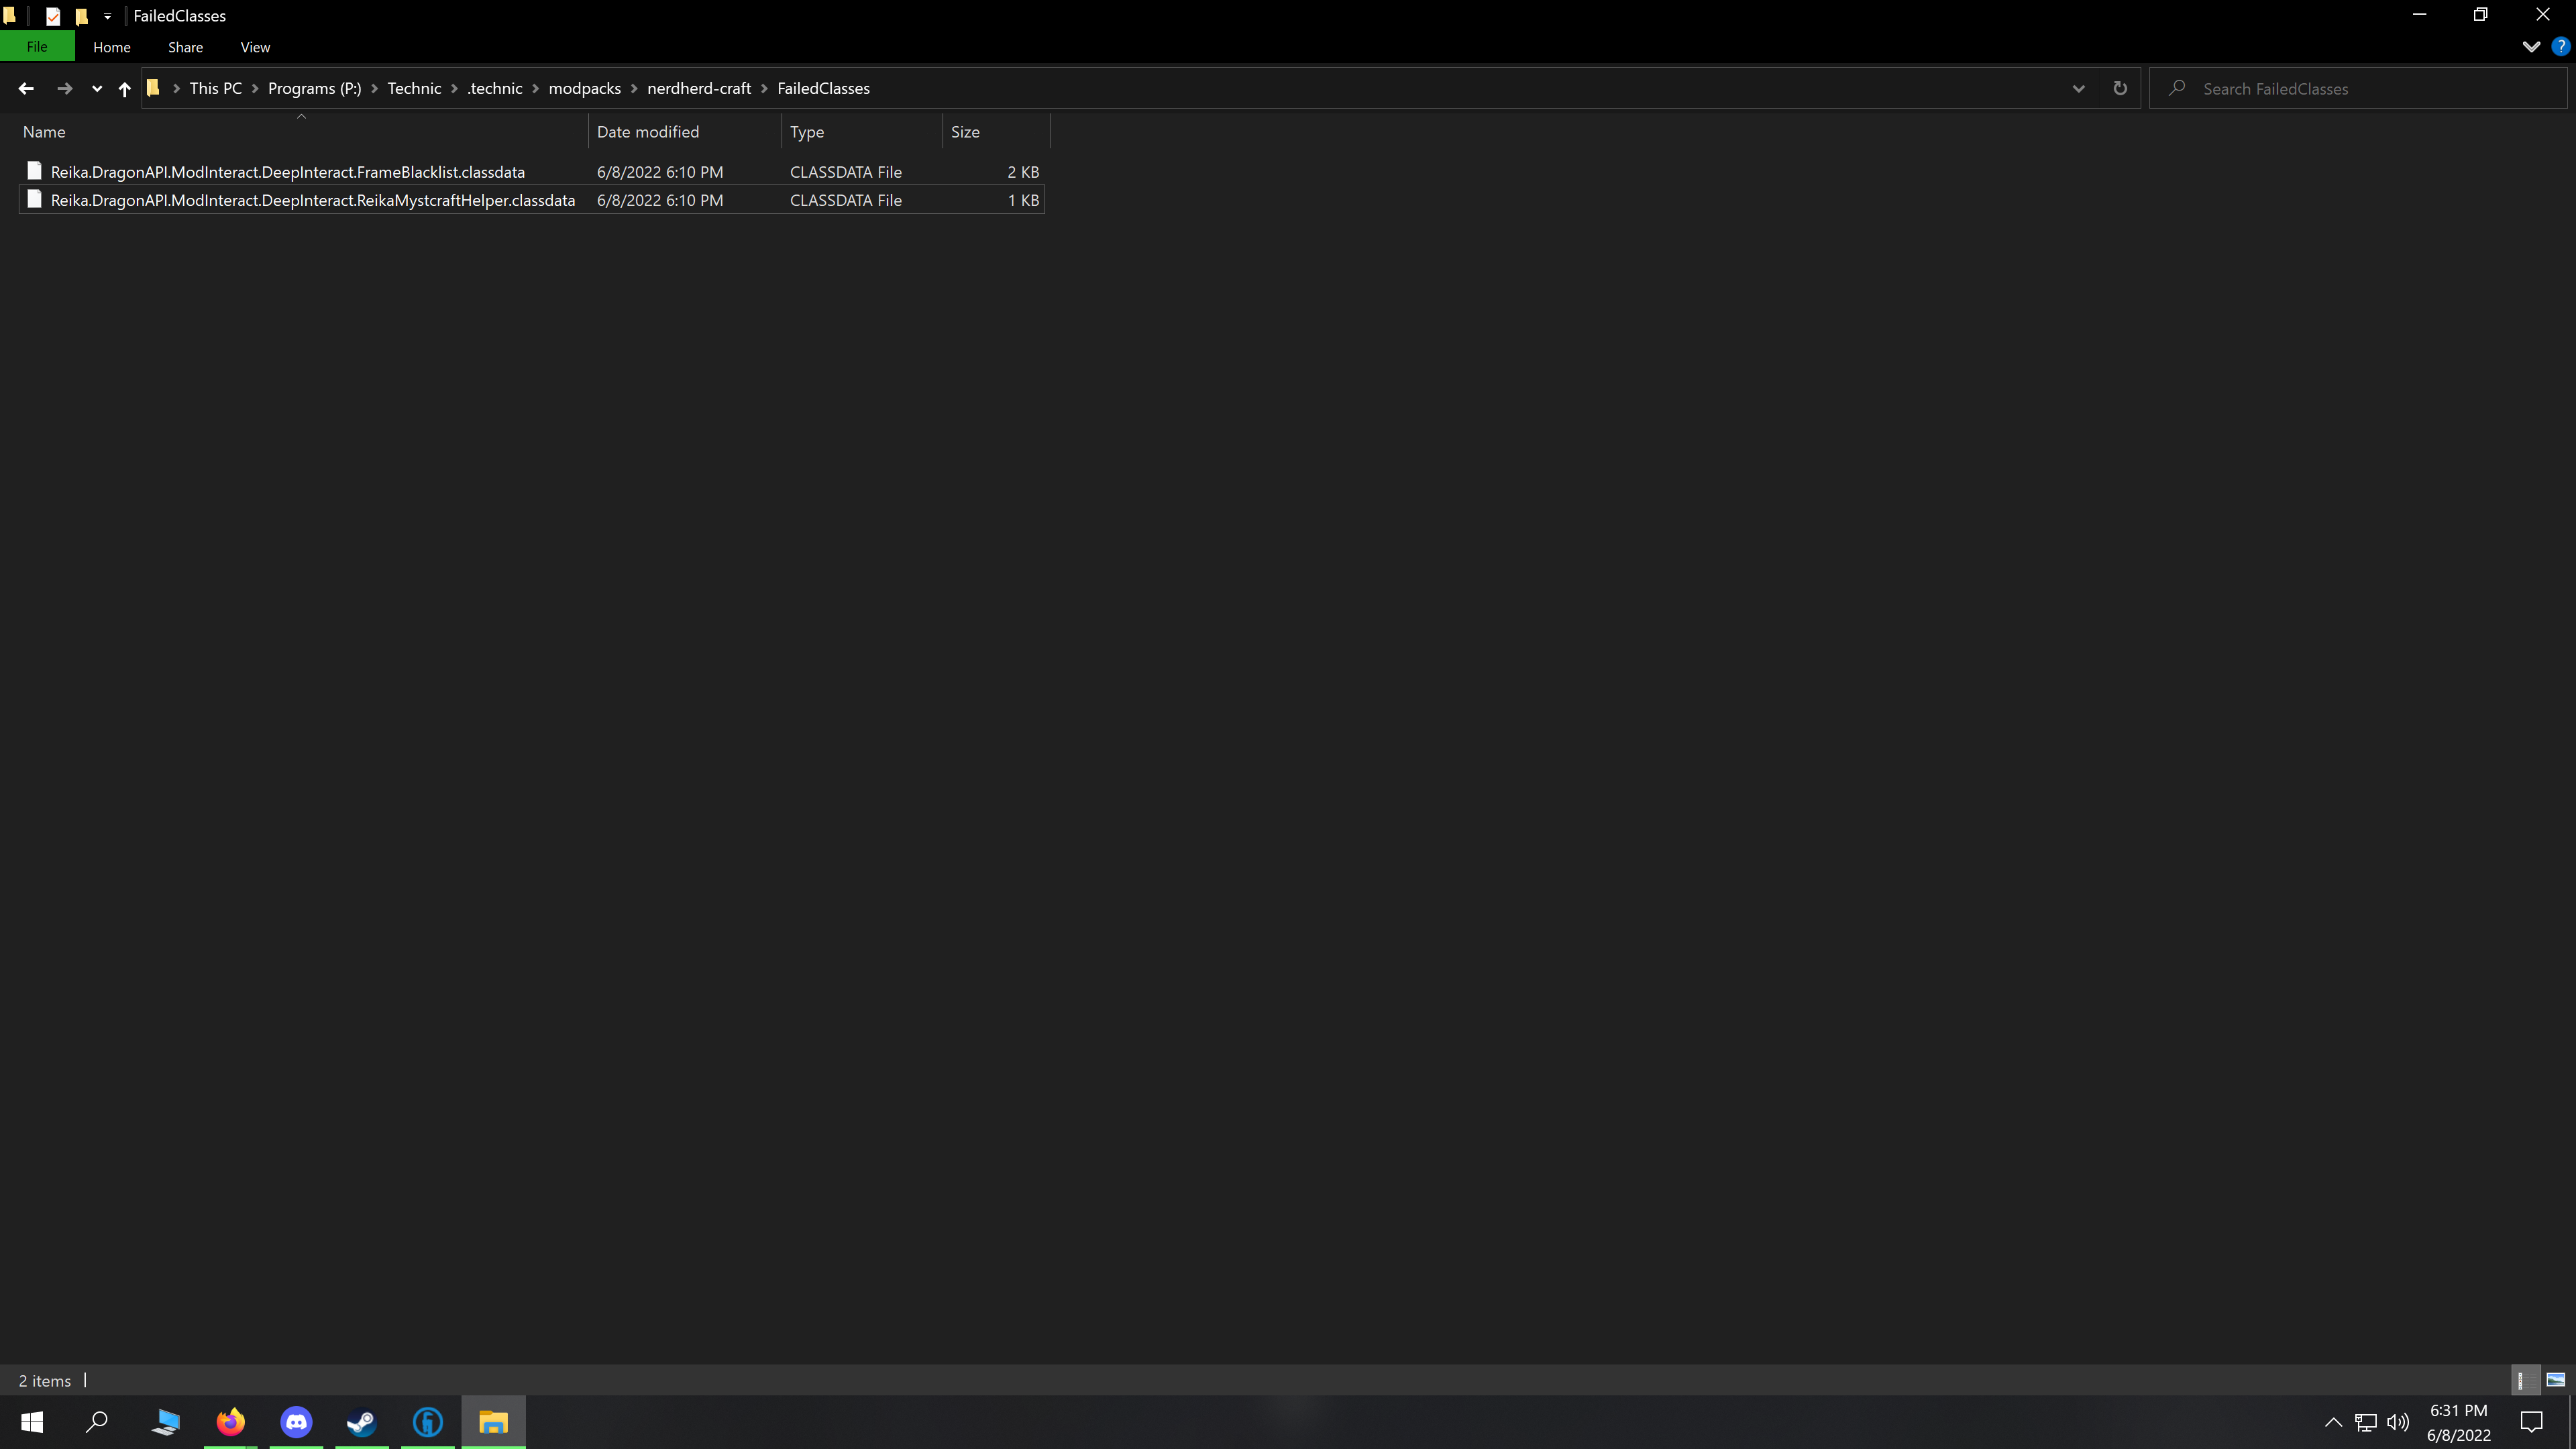
Task: Navigate to nerdherd-craft via the breadcrumb
Action: 698,88
